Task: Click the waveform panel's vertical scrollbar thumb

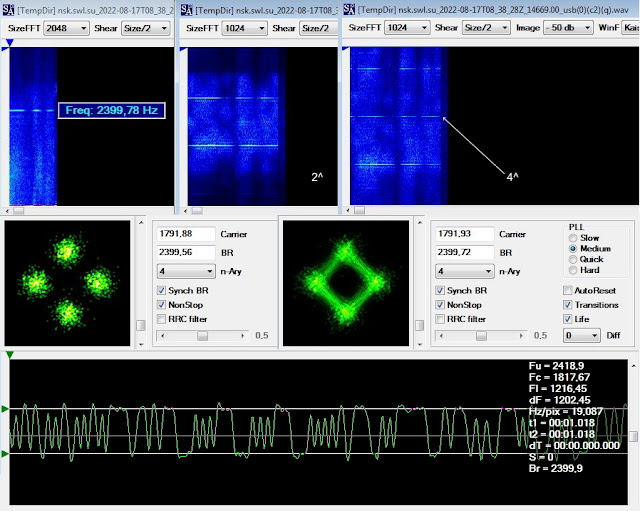Action: (x=633, y=436)
